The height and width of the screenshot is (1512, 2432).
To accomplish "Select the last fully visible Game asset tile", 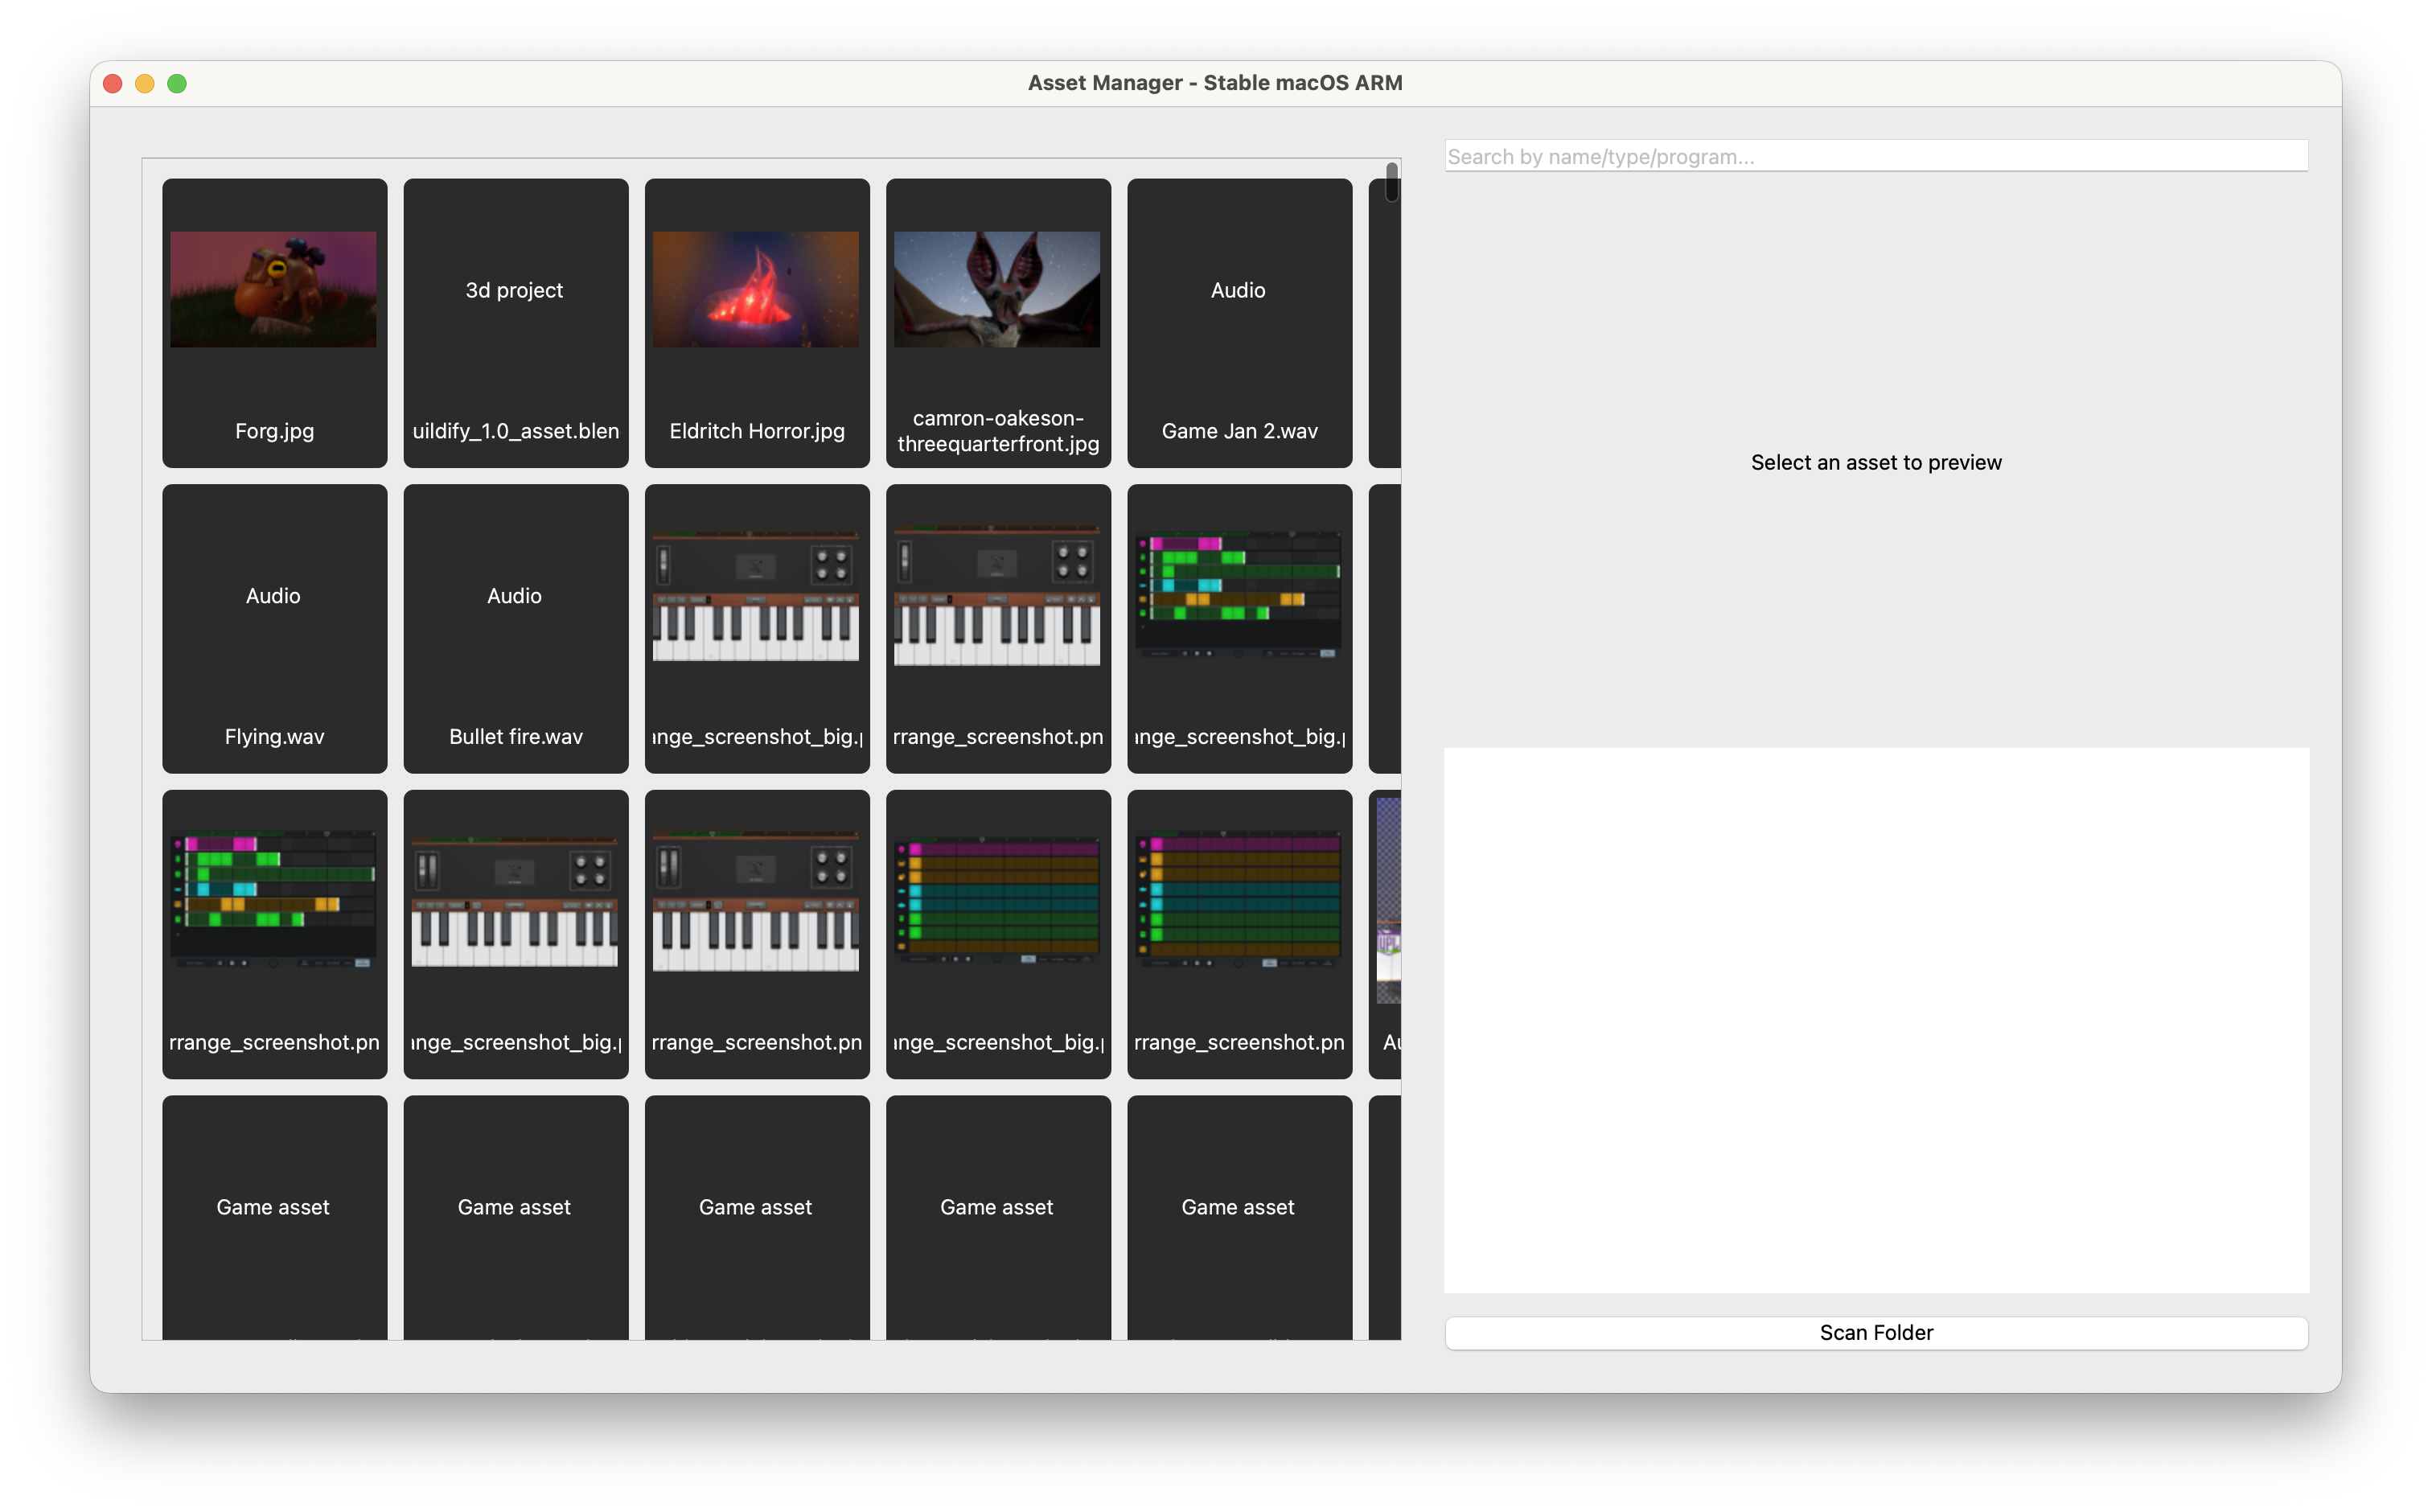I will pyautogui.click(x=1238, y=1215).
